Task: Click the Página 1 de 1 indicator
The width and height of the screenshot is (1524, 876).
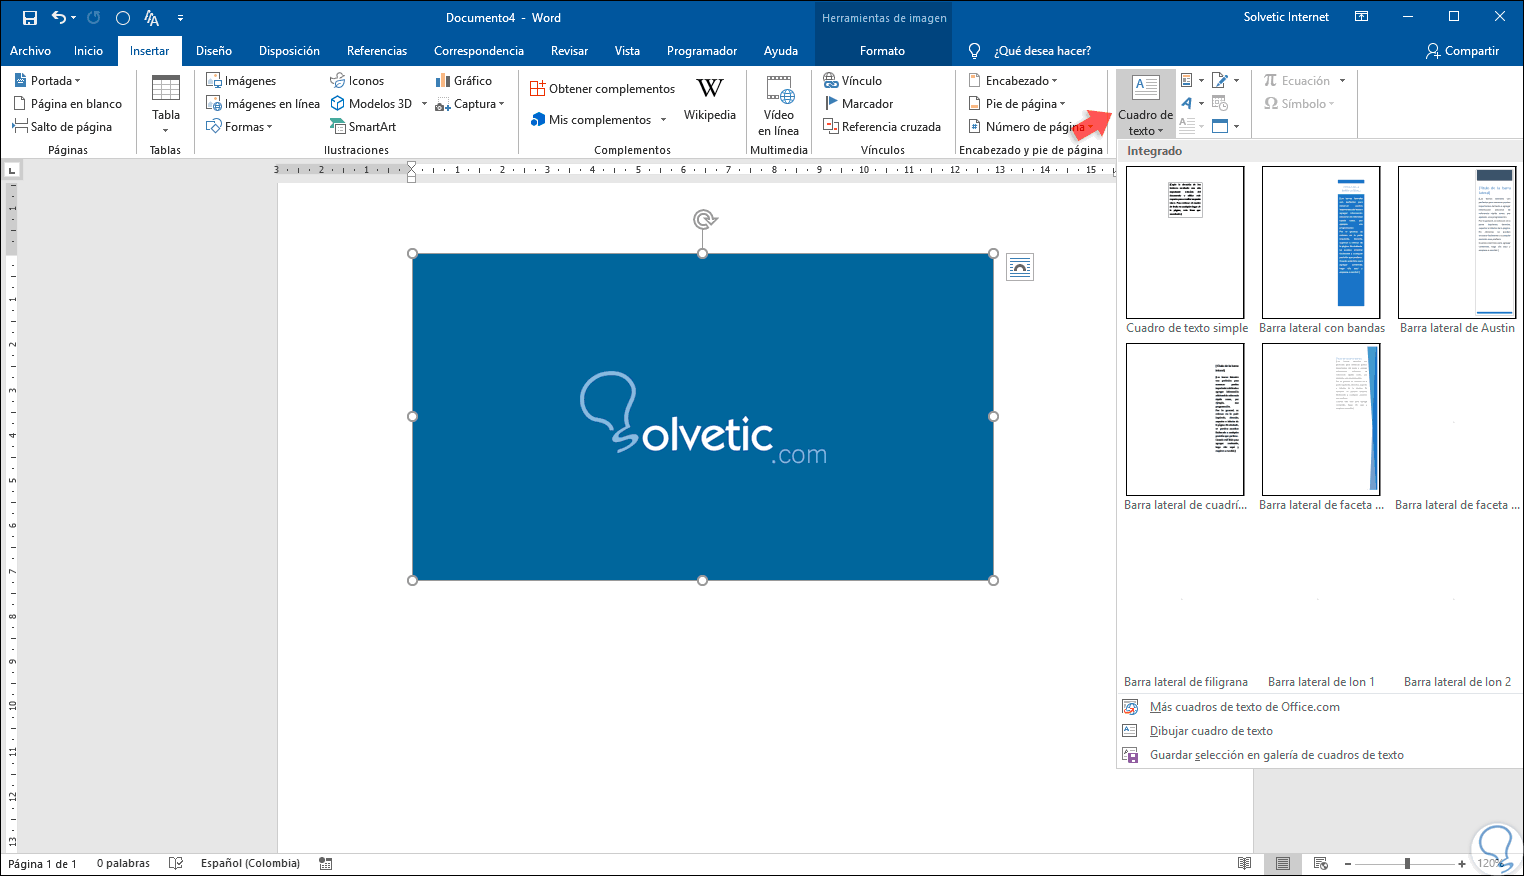Action: (x=42, y=864)
